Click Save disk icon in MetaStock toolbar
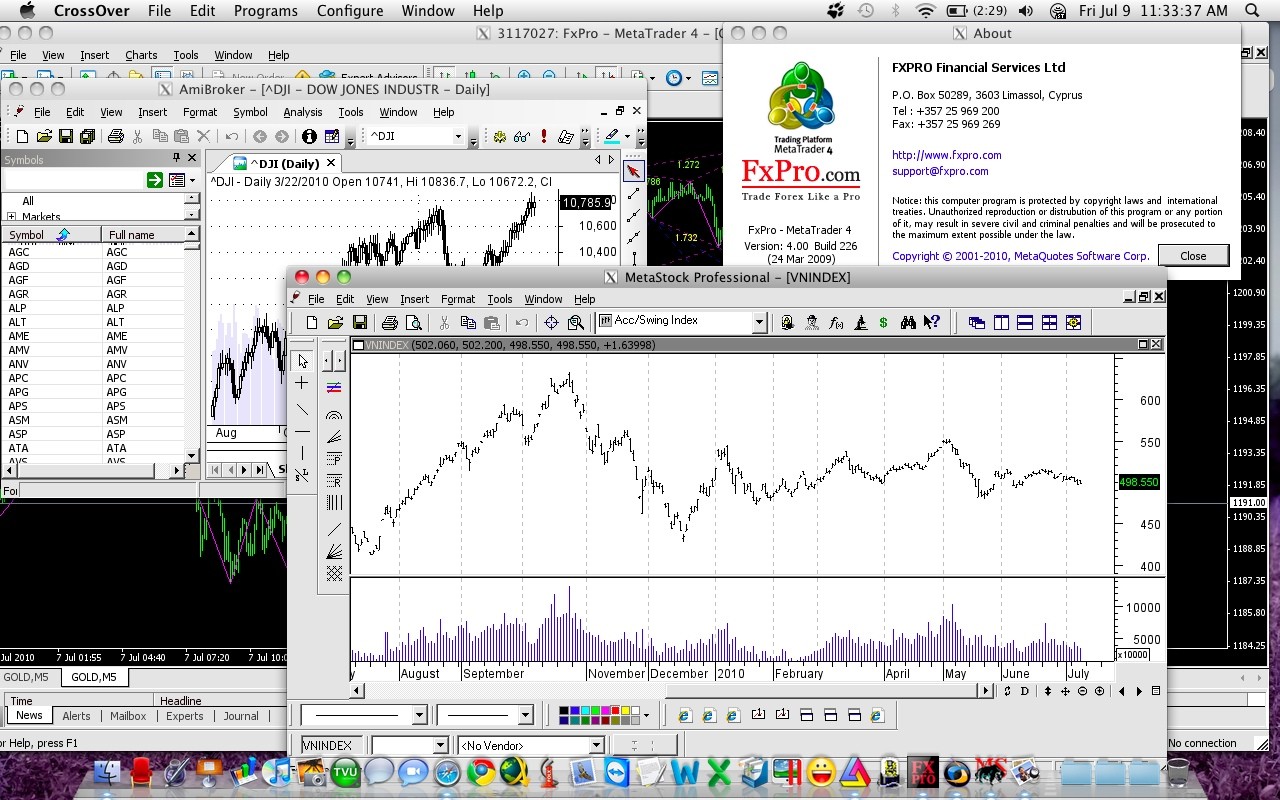The width and height of the screenshot is (1280, 800). [360, 322]
